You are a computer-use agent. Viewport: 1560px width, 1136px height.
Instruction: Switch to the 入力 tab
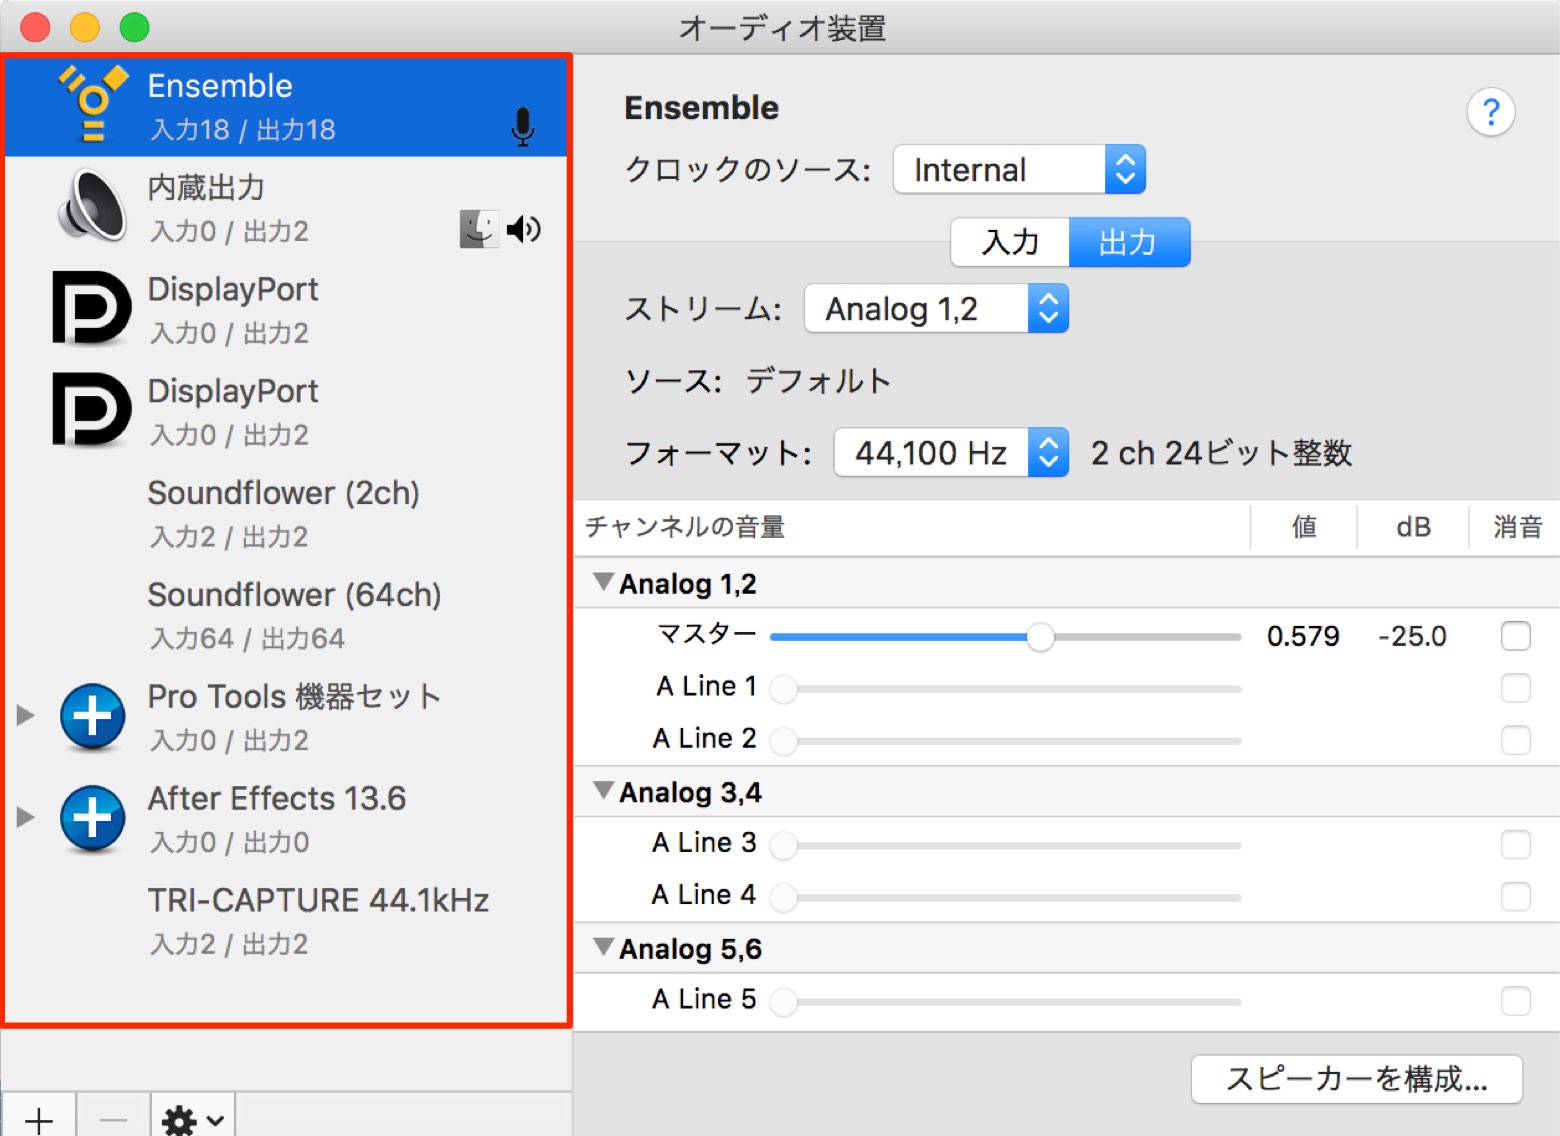pyautogui.click(x=1010, y=242)
